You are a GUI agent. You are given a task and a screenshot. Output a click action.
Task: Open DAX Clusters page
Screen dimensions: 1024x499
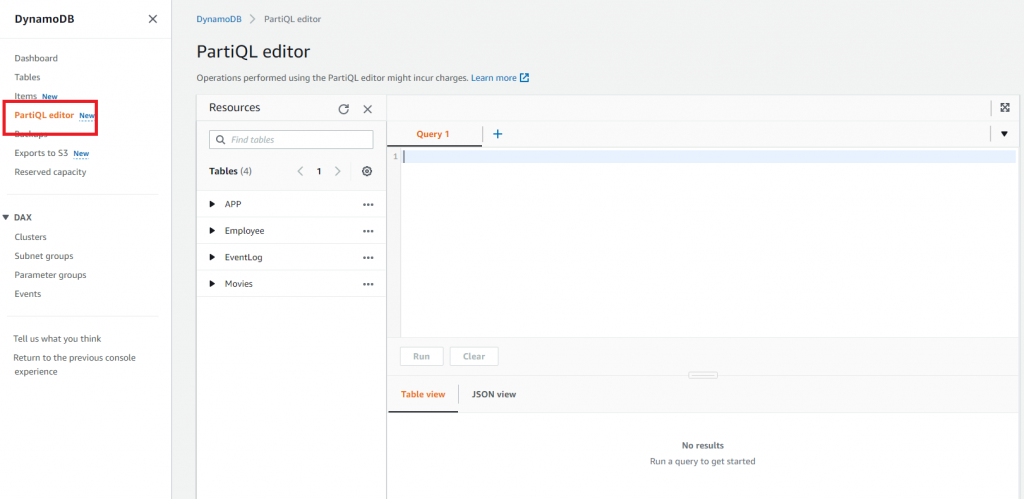point(31,237)
